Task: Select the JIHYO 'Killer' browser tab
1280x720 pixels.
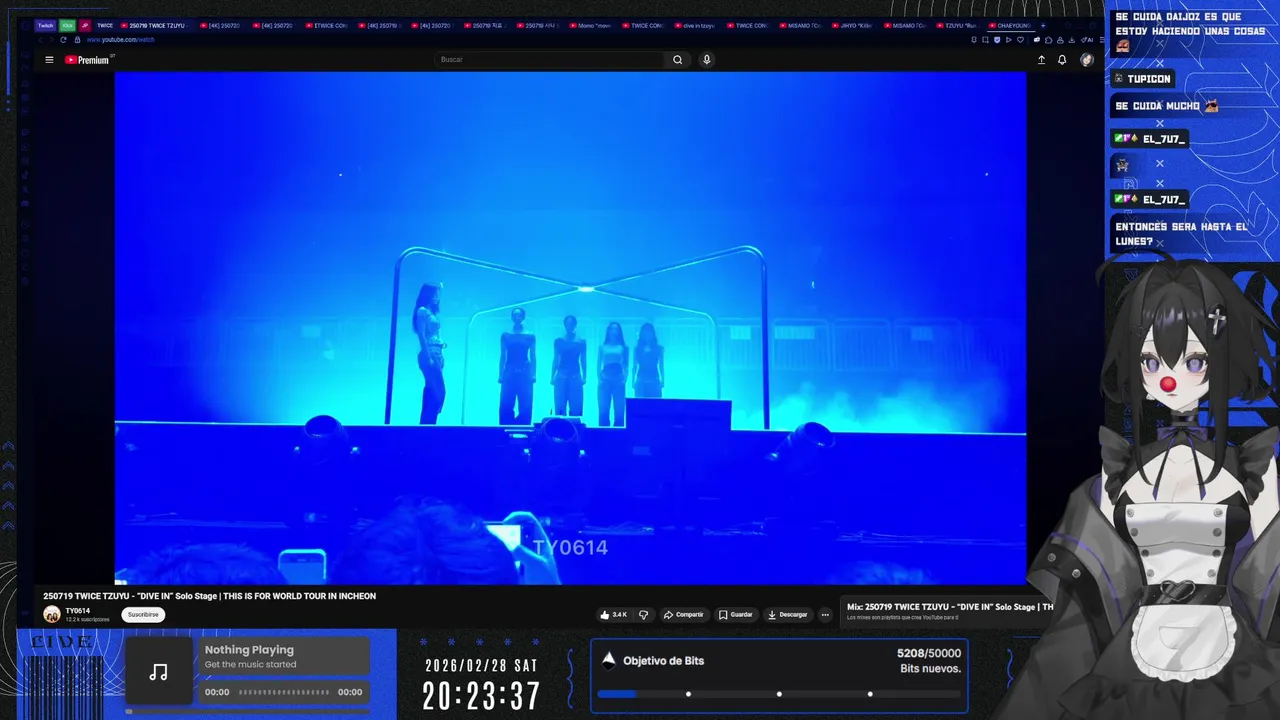Action: tap(853, 25)
